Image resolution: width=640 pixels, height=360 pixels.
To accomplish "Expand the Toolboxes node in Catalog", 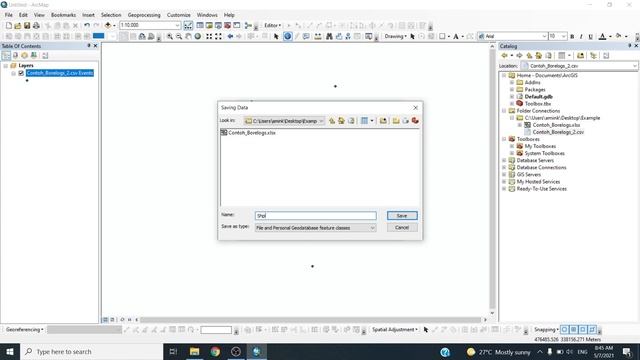I will tap(504, 139).
